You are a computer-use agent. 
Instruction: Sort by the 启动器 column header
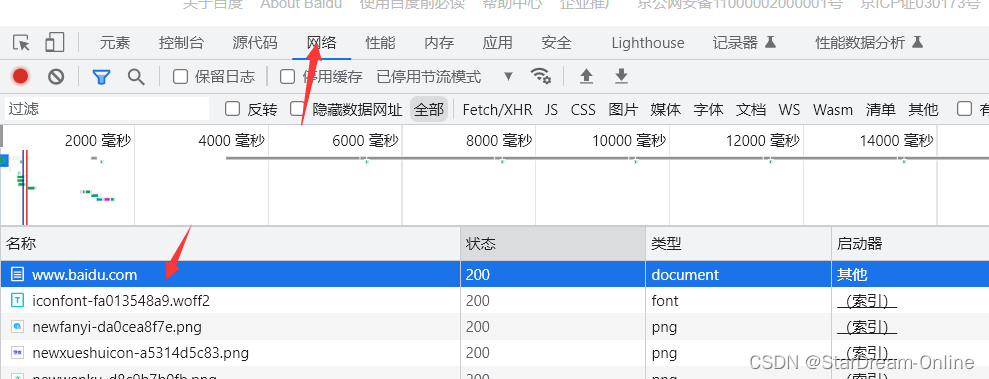pos(910,243)
